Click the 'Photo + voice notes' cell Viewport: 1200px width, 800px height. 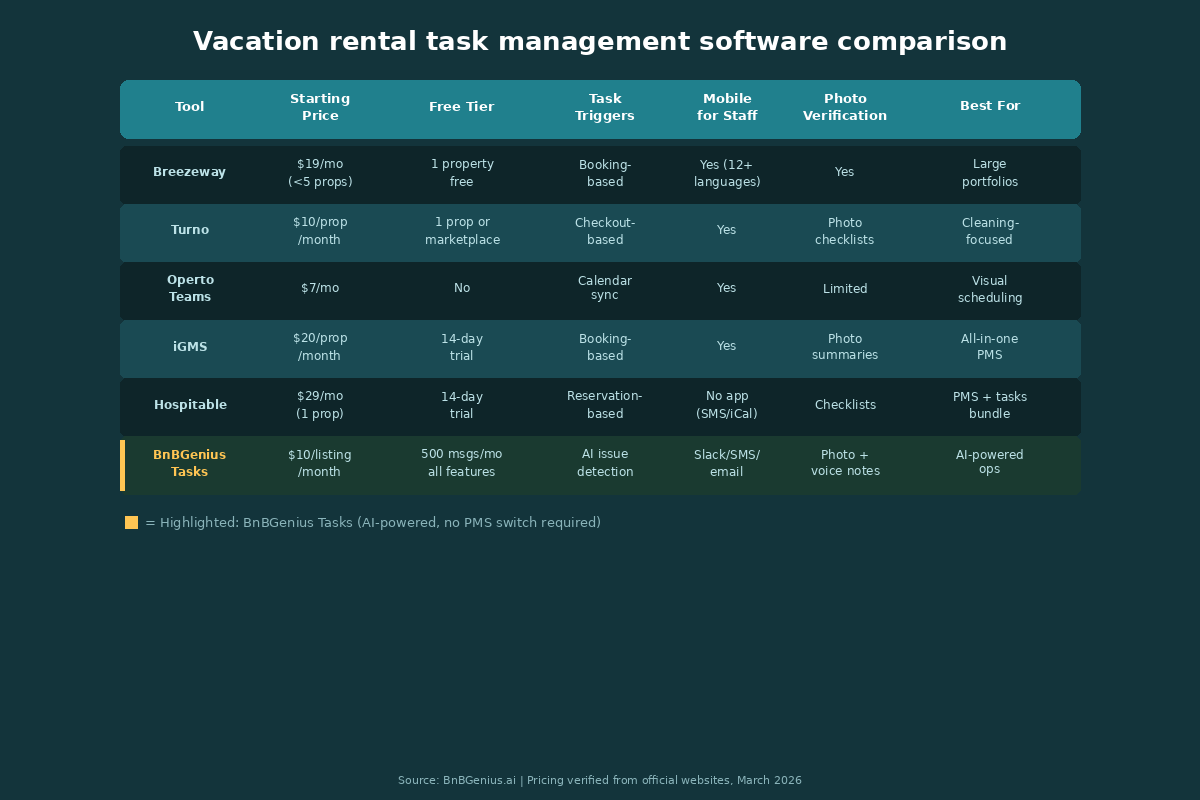(x=845, y=463)
